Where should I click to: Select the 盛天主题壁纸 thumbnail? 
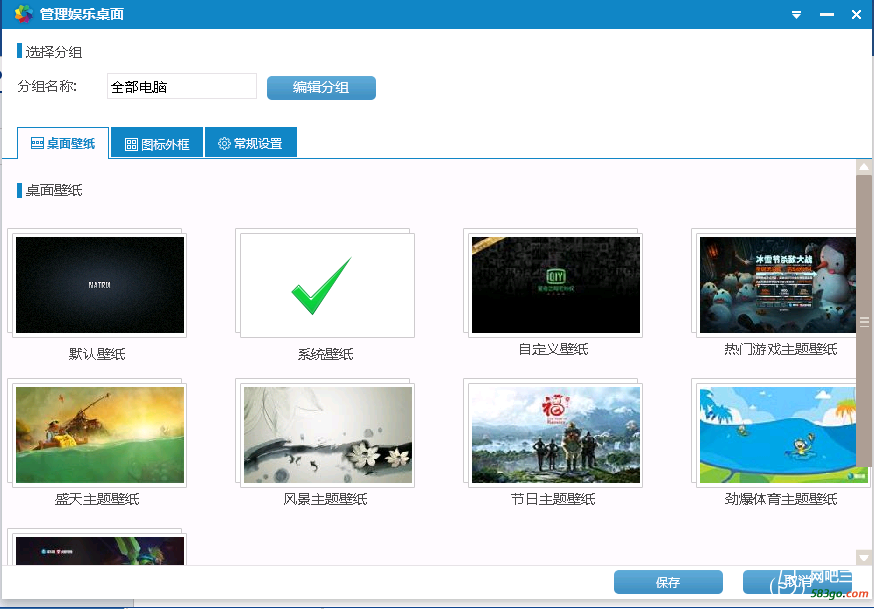click(x=100, y=435)
